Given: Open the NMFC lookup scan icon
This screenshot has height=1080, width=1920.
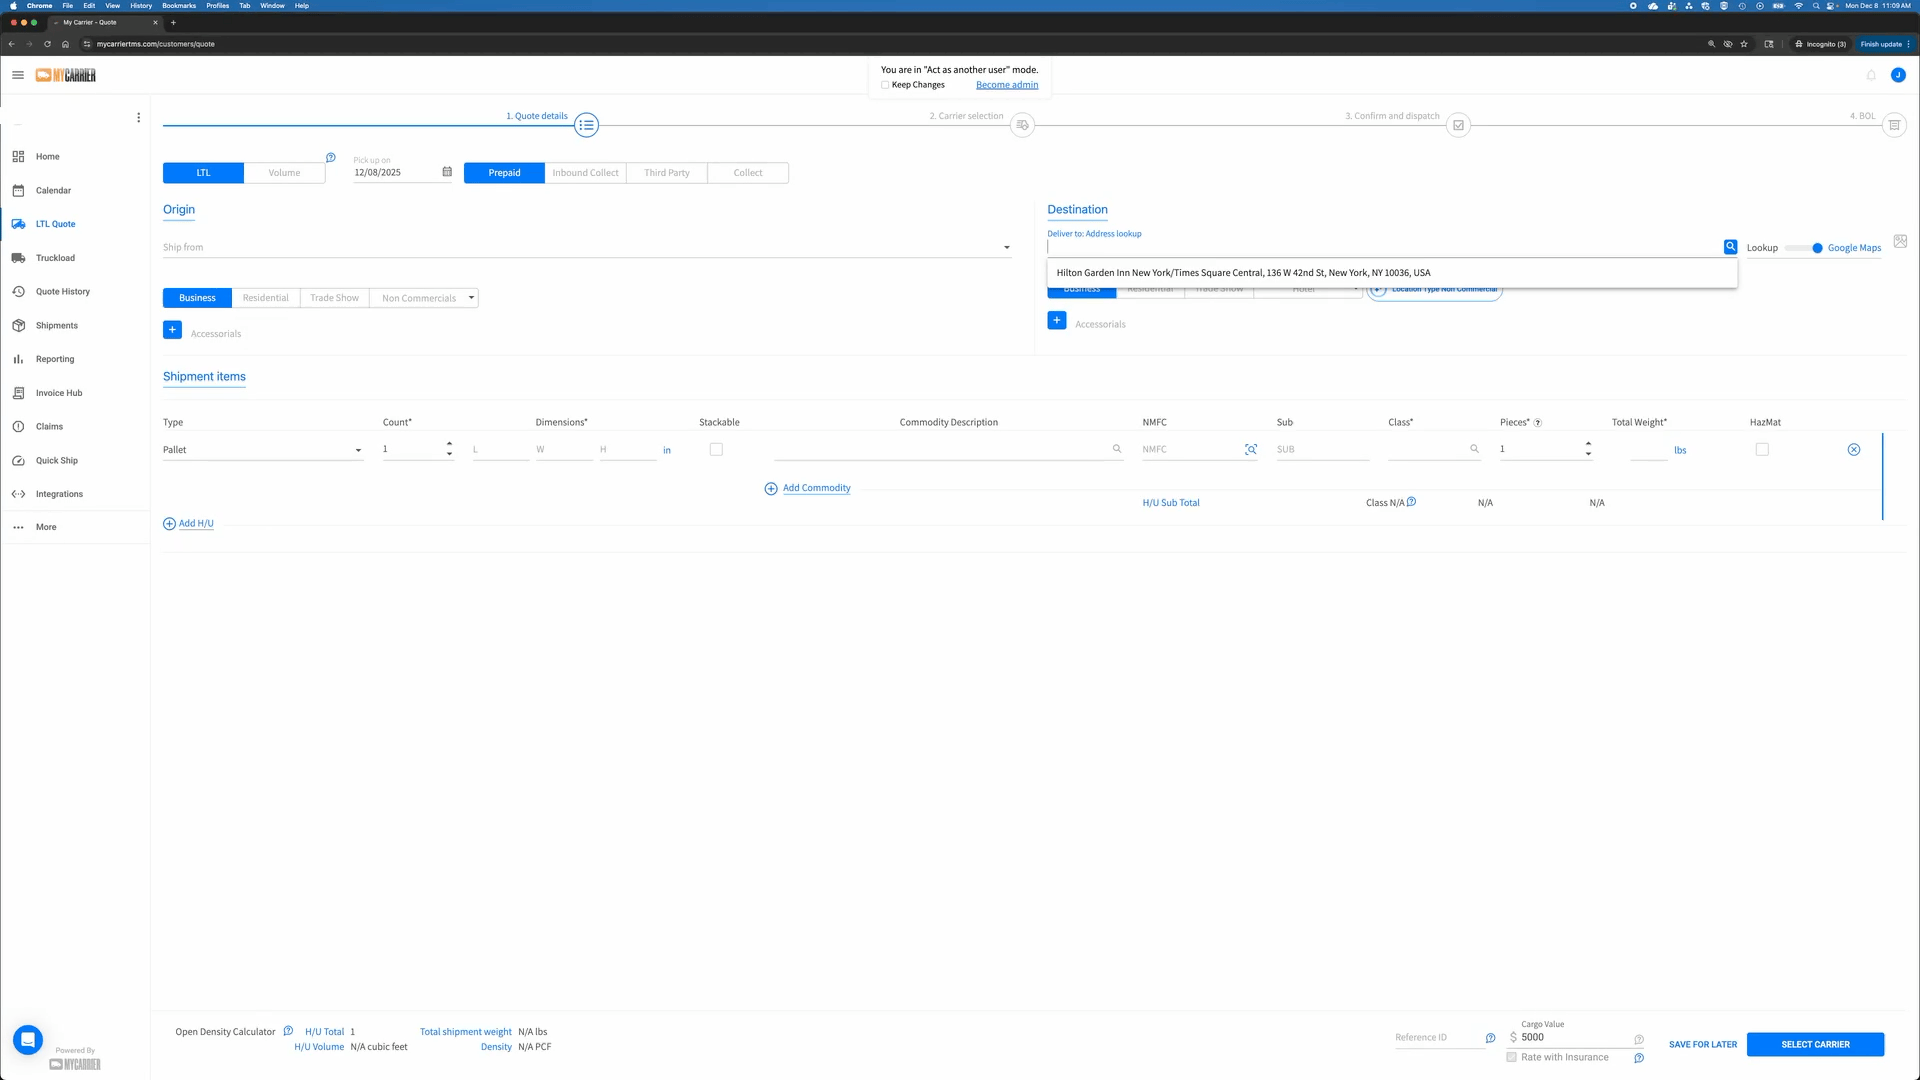Looking at the screenshot, I should coord(1251,450).
